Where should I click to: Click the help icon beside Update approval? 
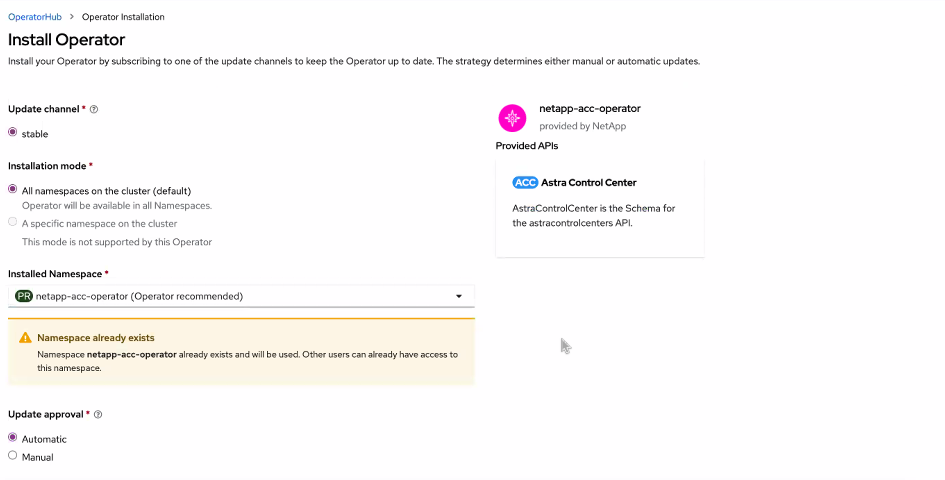click(98, 414)
